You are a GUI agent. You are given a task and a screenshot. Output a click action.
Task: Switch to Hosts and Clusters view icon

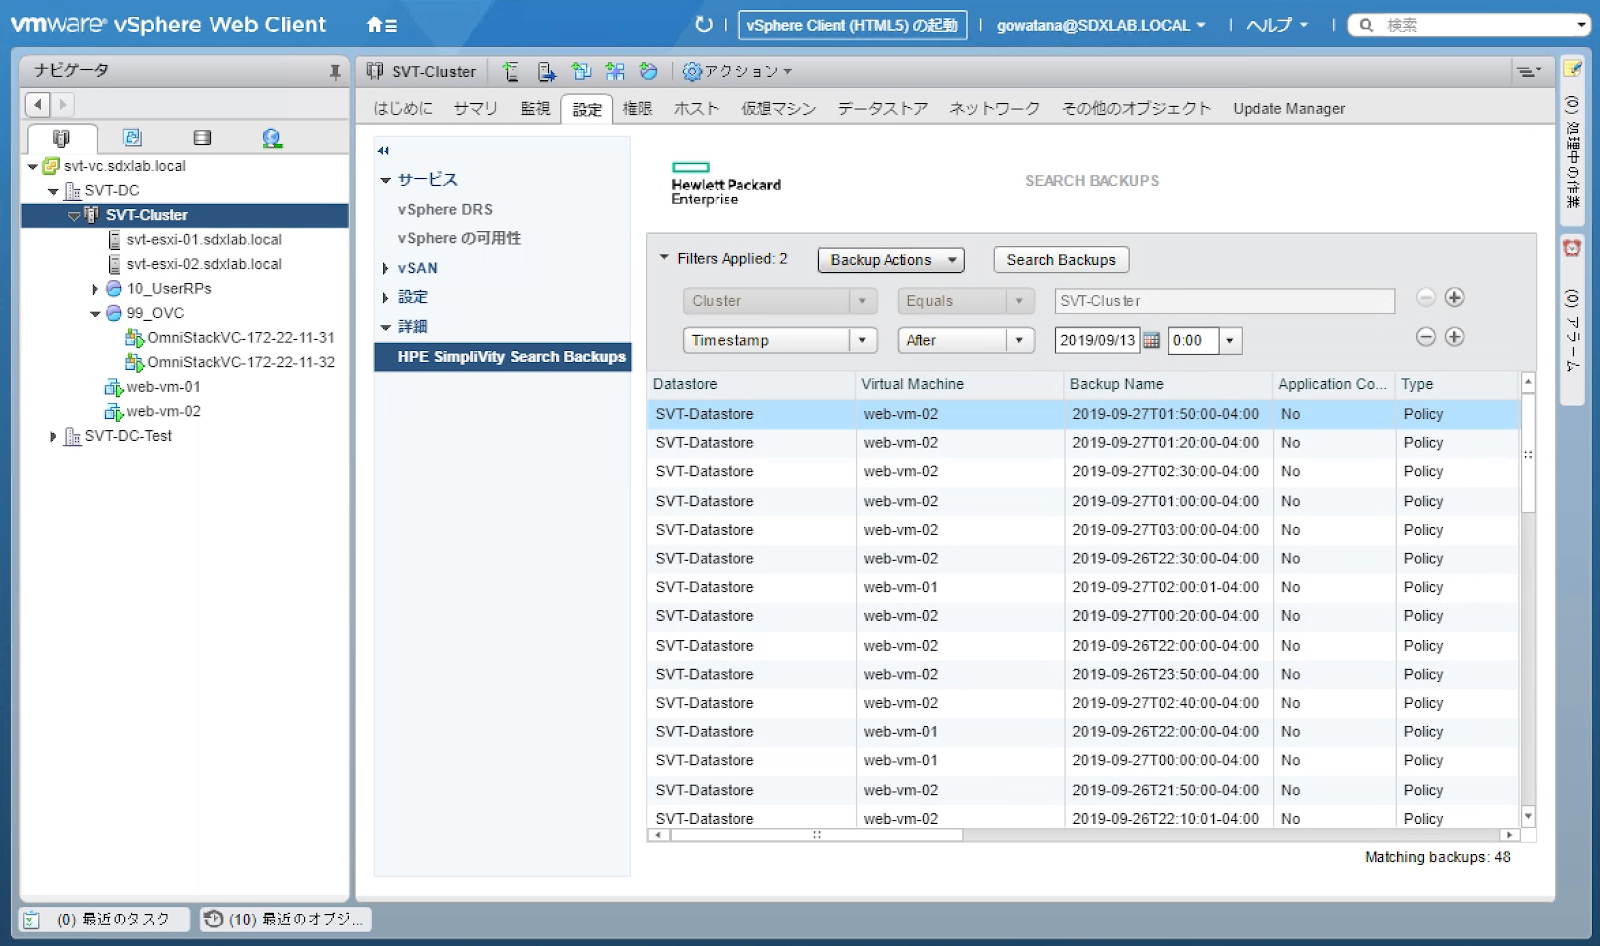(x=62, y=138)
